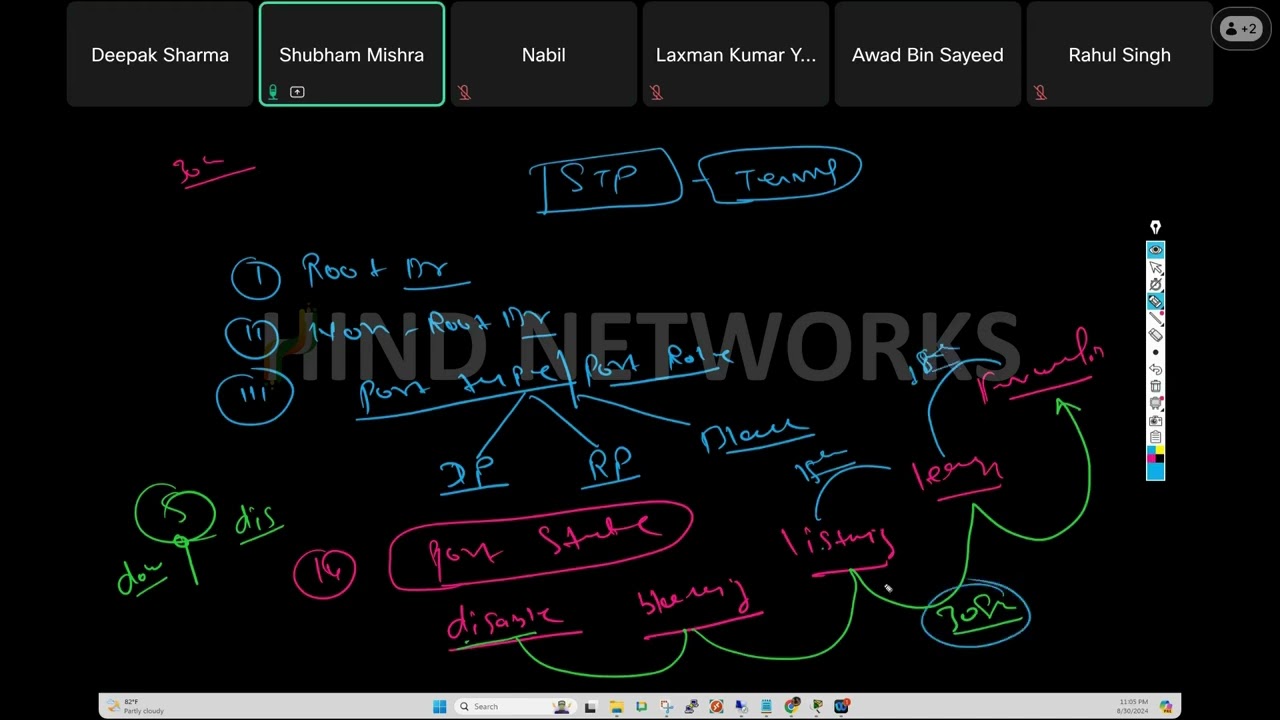Open File Explorer from the taskbar
1280x720 pixels.
point(617,706)
